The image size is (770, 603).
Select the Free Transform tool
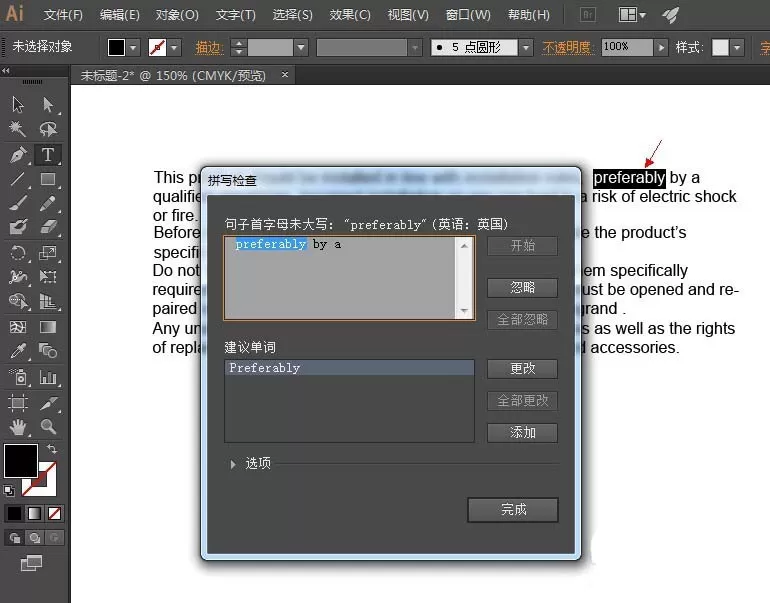[x=48, y=276]
